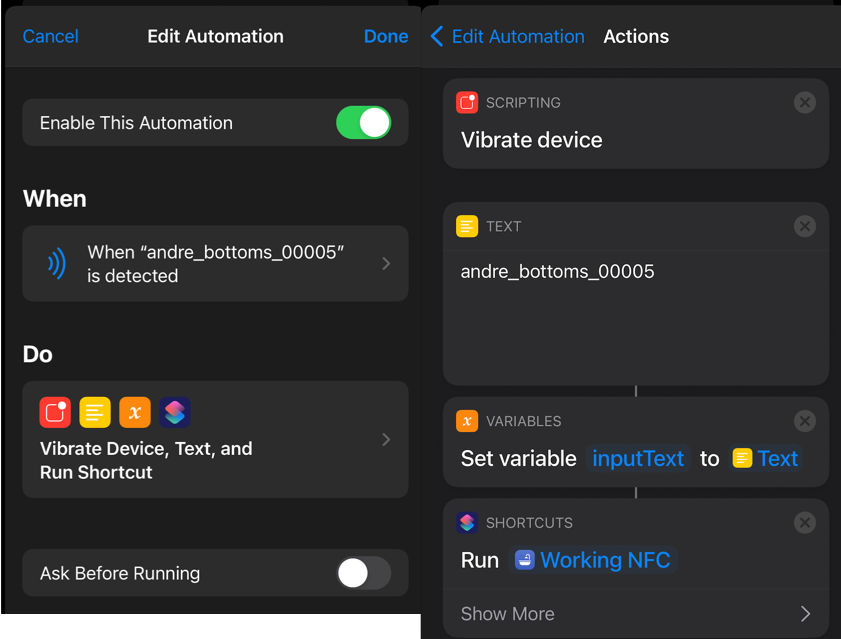Click the Shortcuts app icon in Do section
The image size is (841, 639).
tap(175, 412)
